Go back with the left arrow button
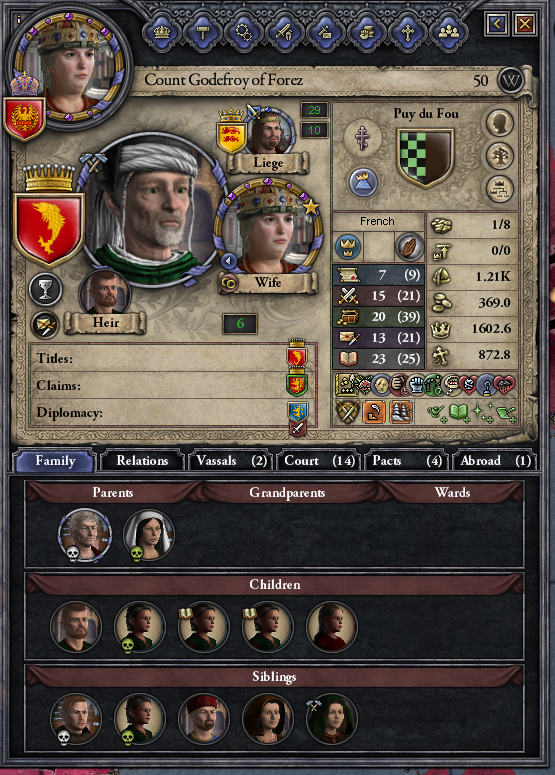The image size is (555, 775). 497,23
